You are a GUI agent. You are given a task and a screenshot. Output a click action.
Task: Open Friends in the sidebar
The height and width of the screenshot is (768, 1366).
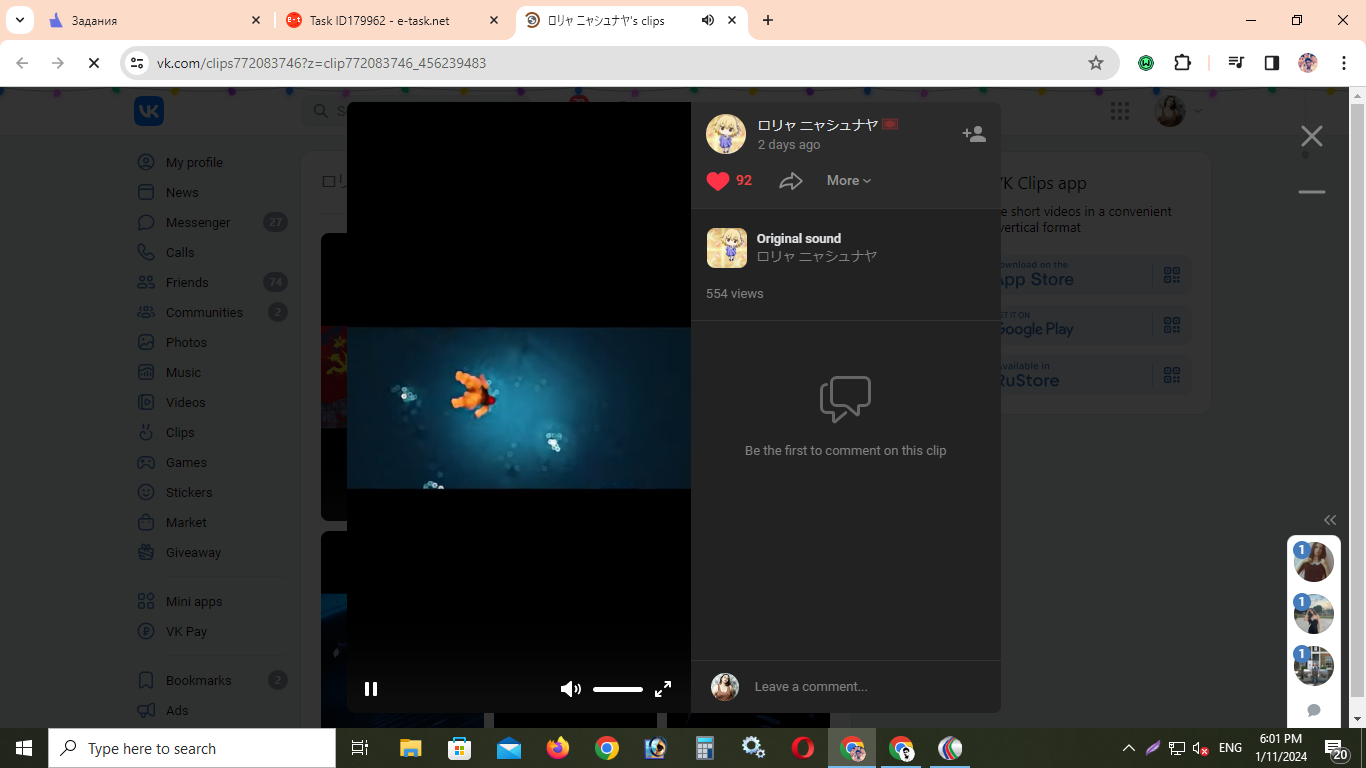pyautogui.click(x=187, y=282)
